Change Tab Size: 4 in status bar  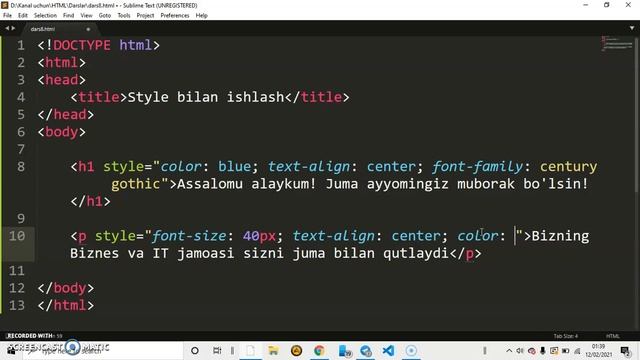[x=566, y=336]
